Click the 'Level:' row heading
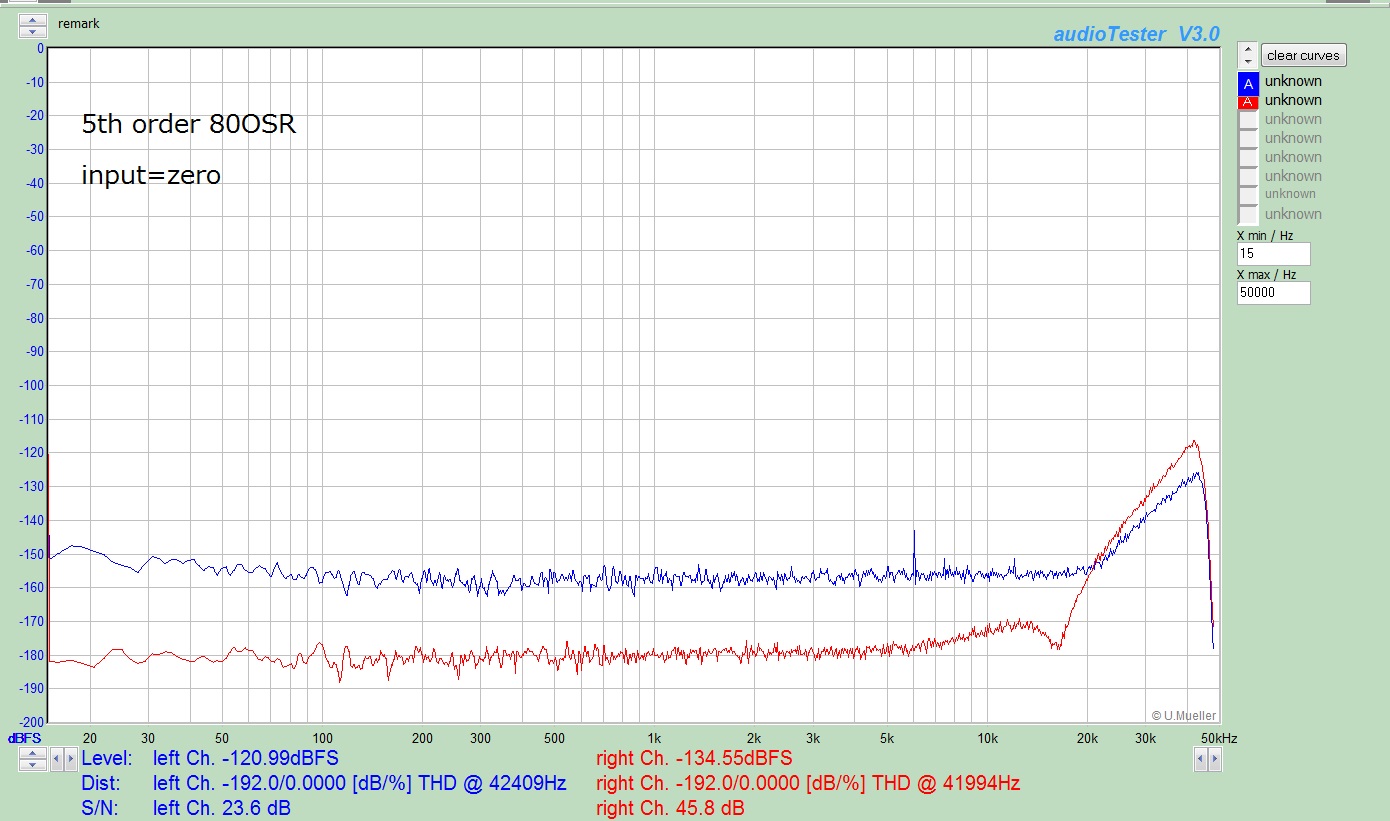This screenshot has height=821, width=1390. pyautogui.click(x=107, y=759)
